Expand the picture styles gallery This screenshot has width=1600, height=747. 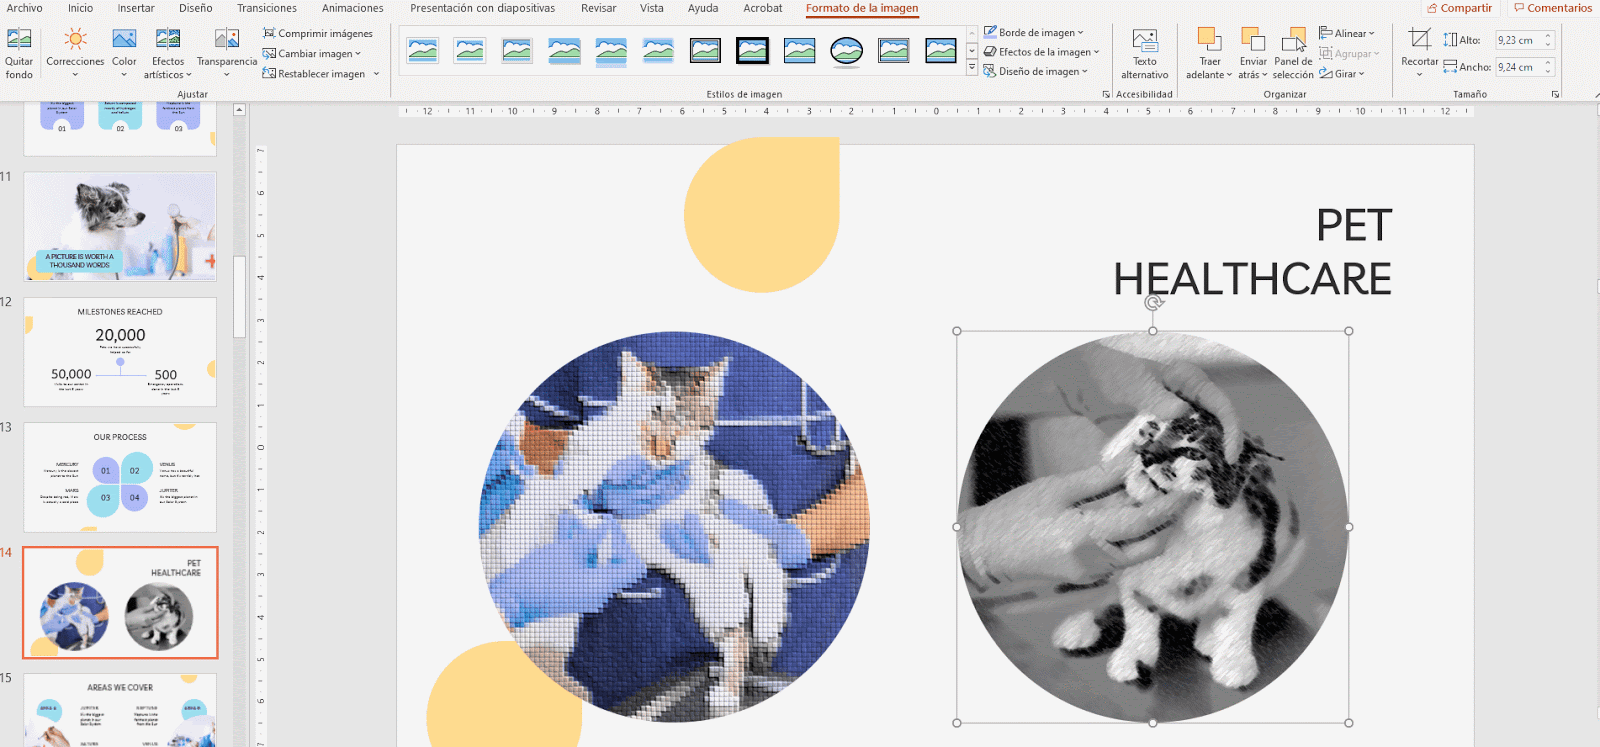point(971,69)
